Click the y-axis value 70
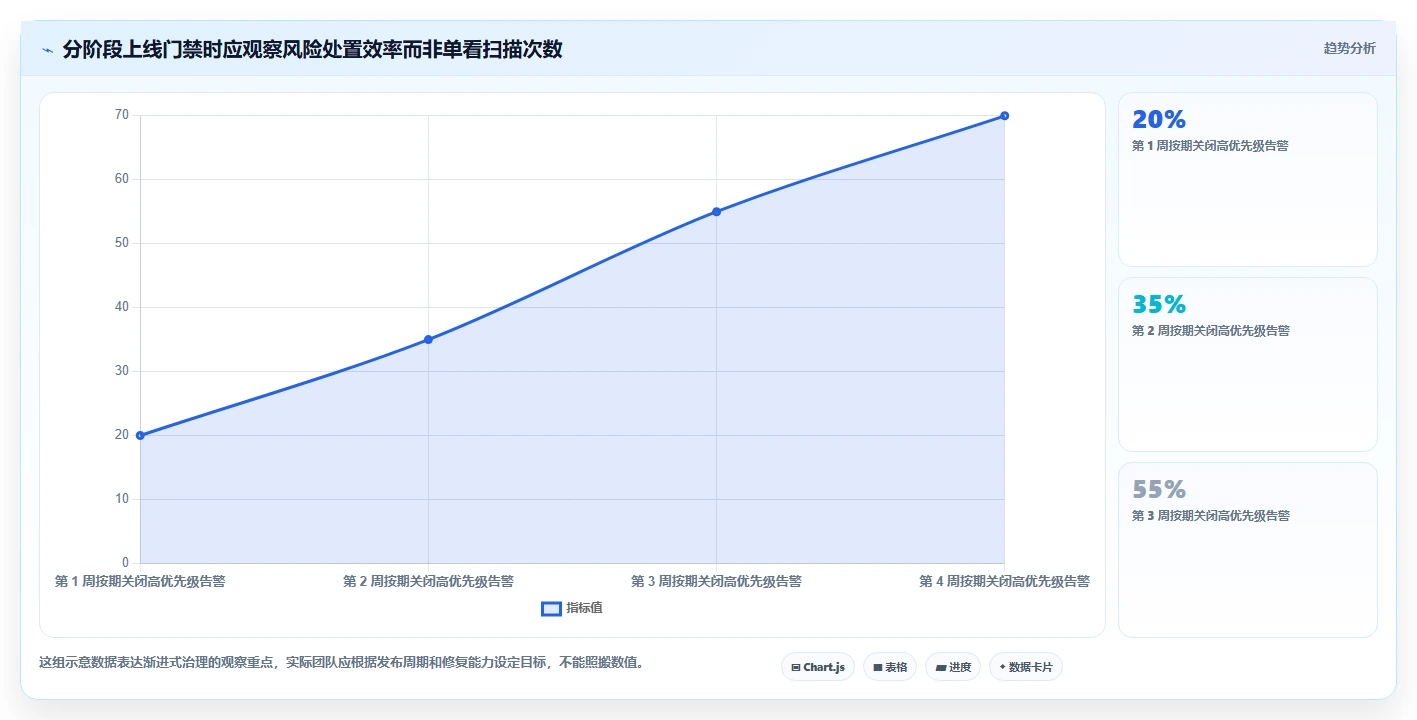 click(x=122, y=115)
